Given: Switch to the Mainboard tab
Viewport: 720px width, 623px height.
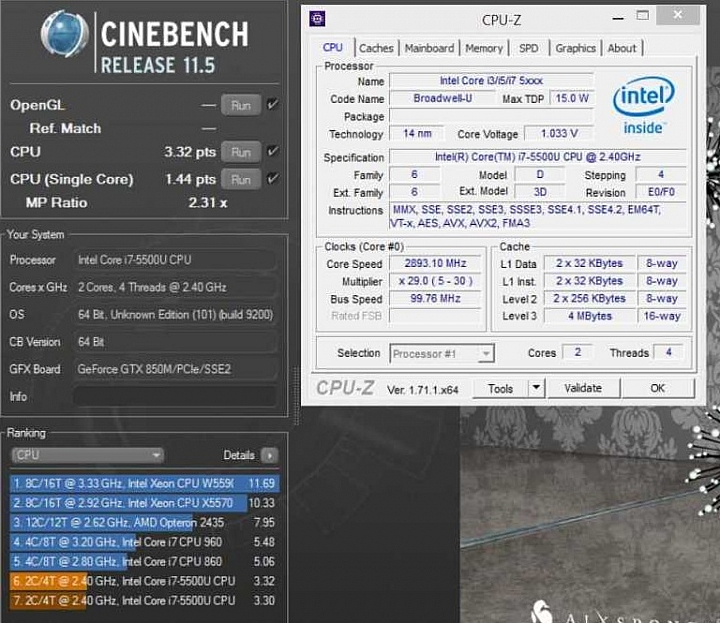Looking at the screenshot, I should (x=429, y=48).
